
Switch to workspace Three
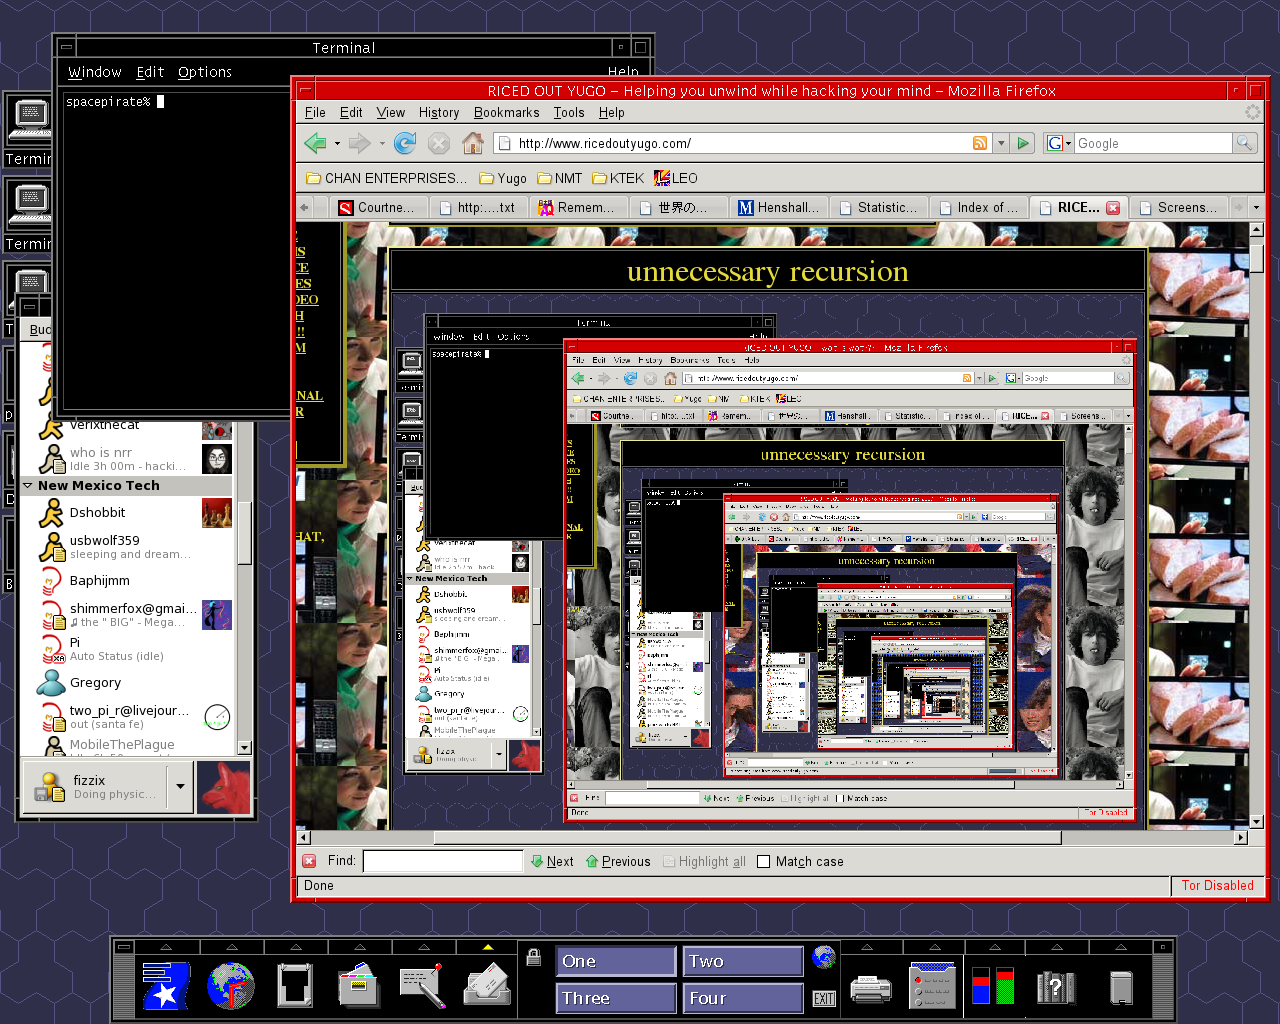(x=616, y=998)
